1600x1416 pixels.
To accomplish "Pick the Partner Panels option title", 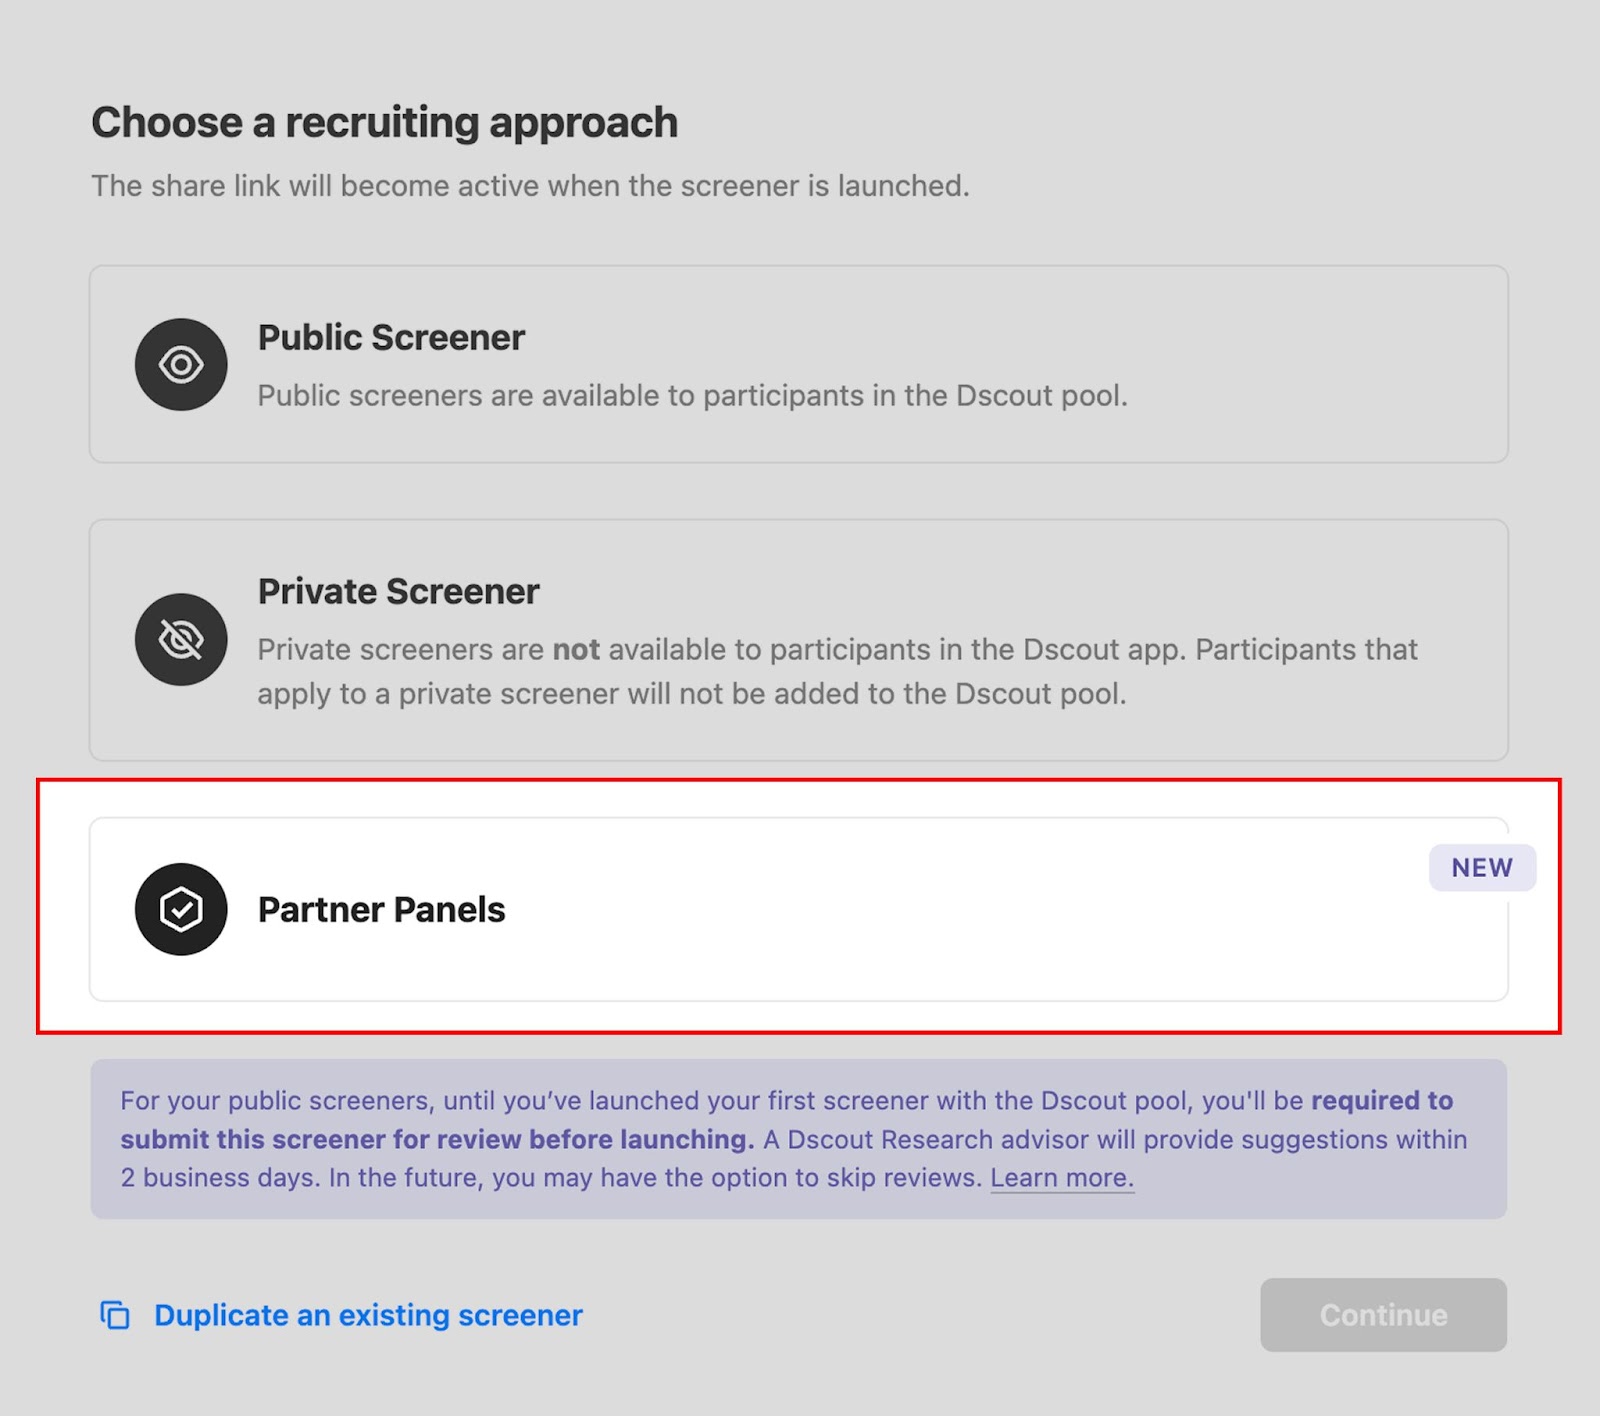I will coord(381,910).
